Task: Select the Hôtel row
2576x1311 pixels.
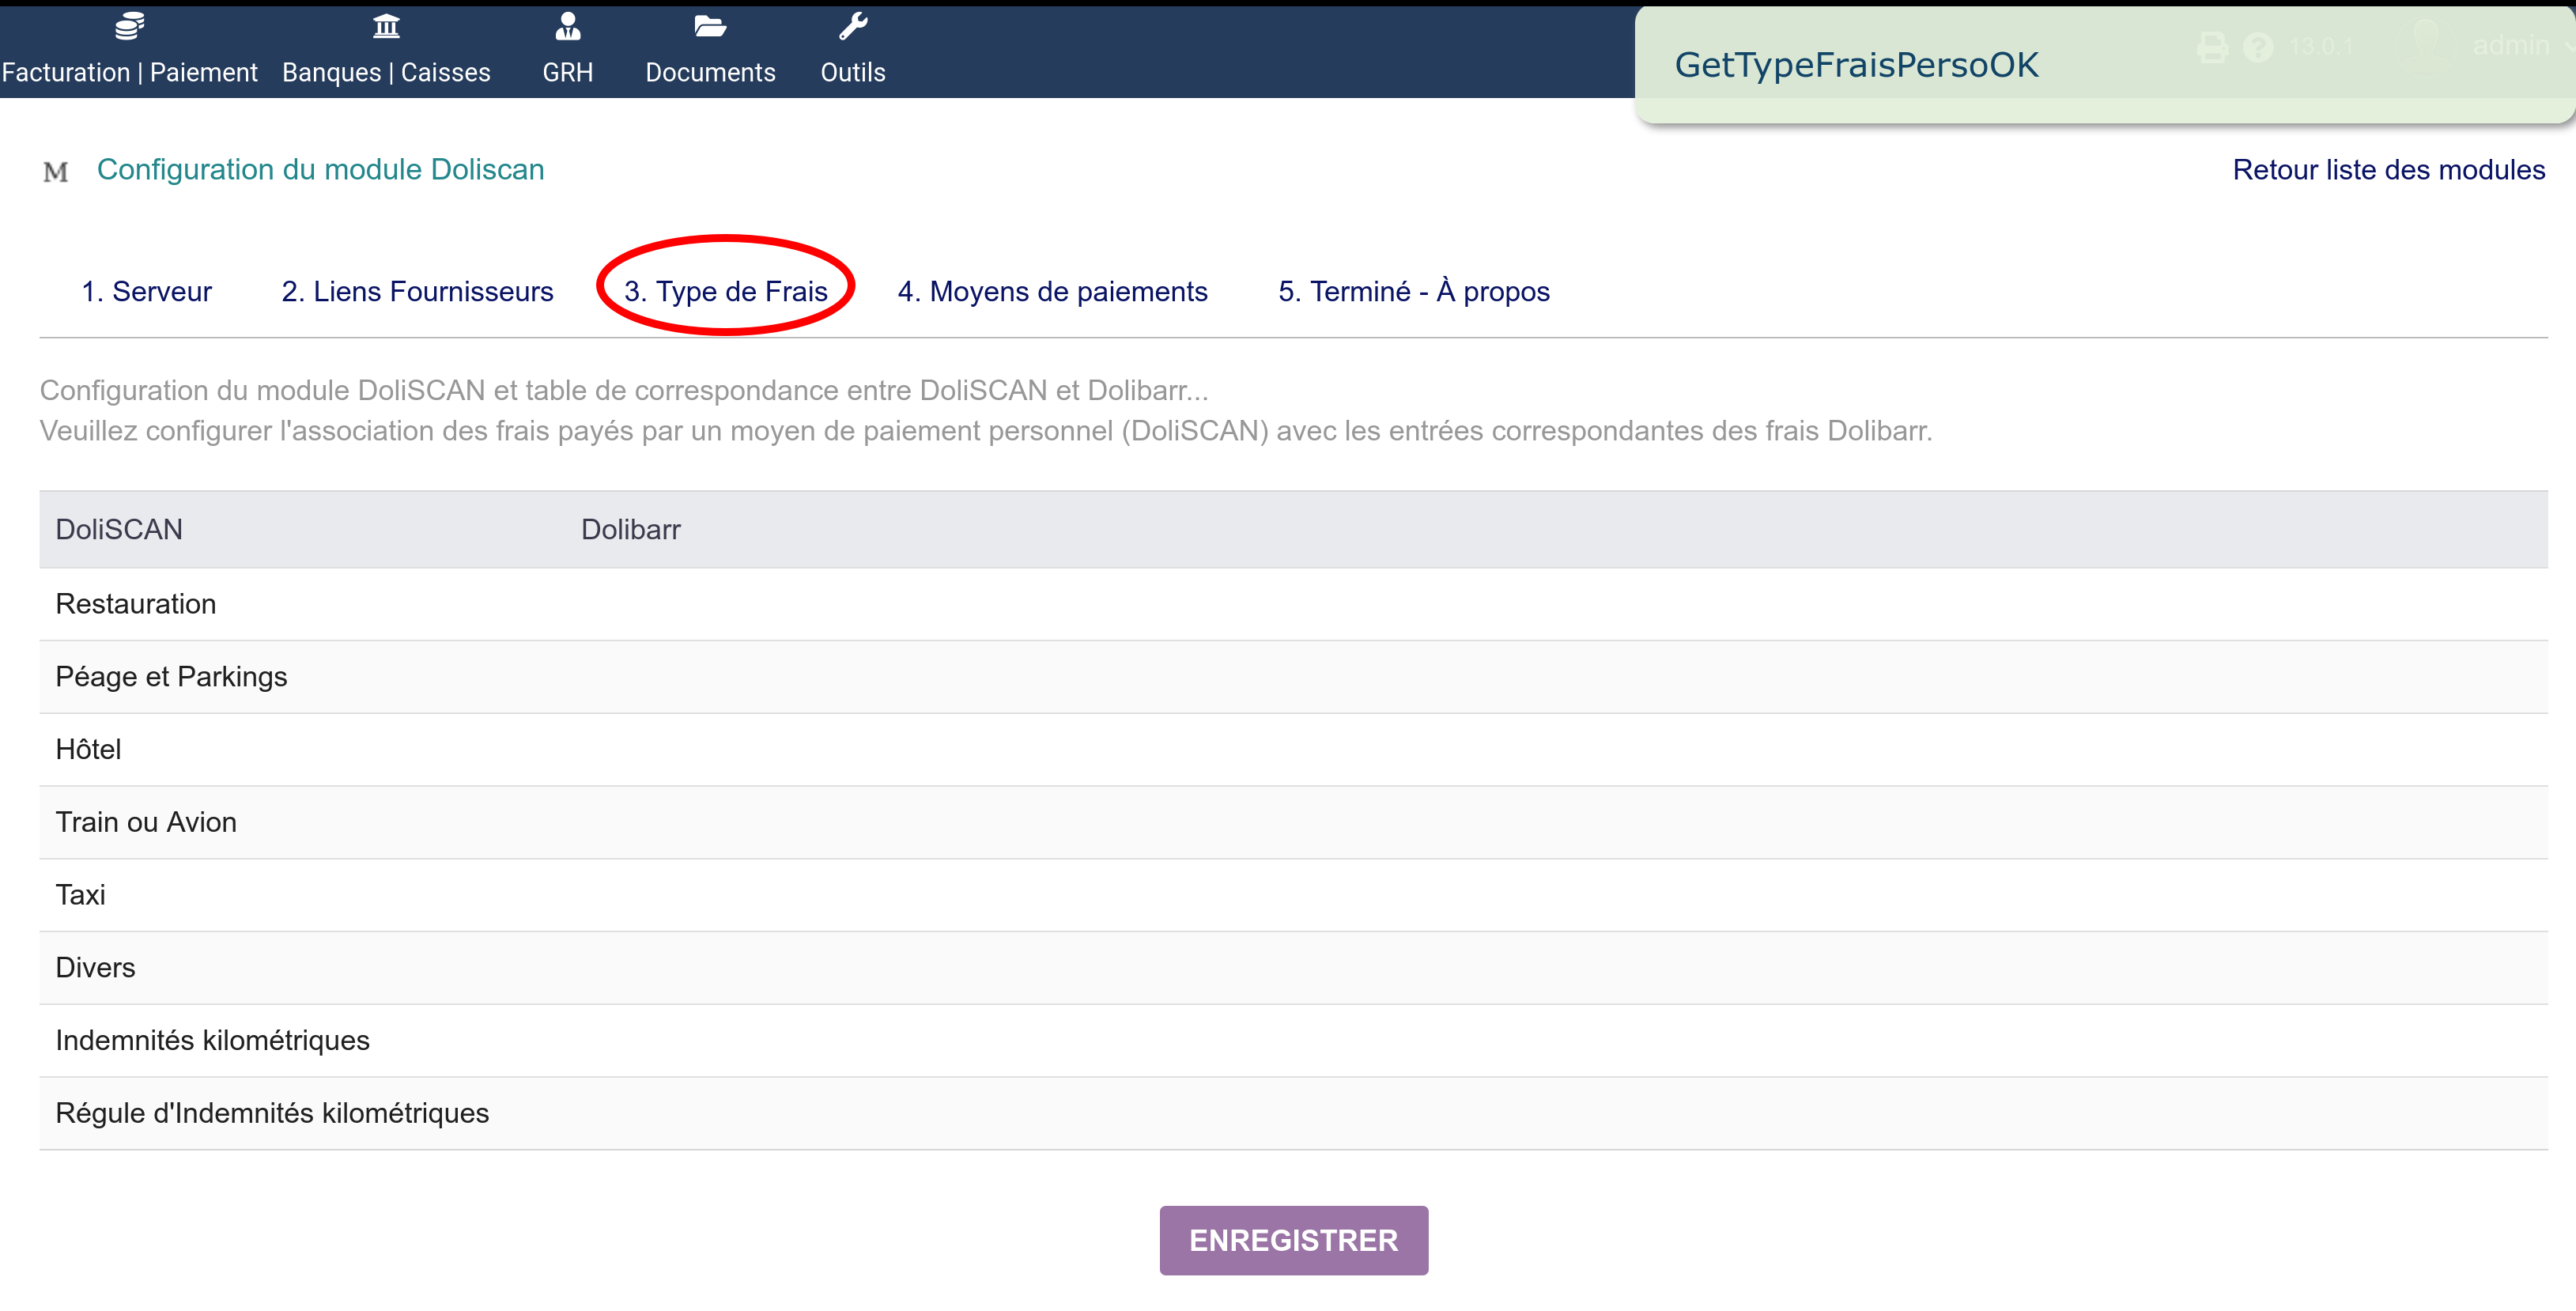Action: coord(1293,750)
